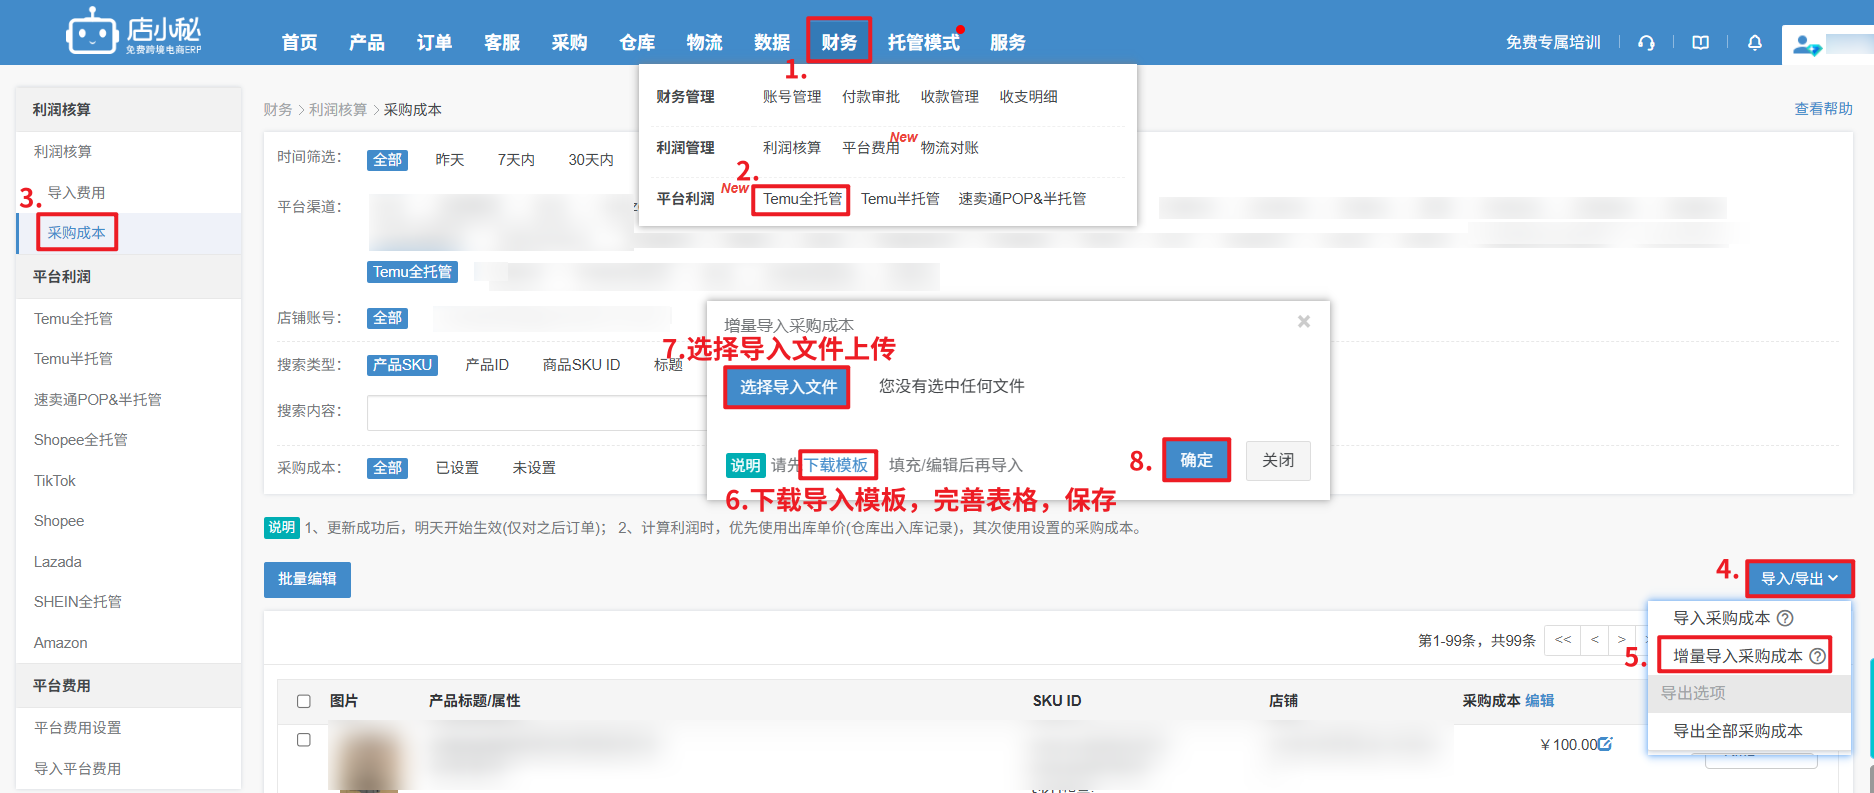Go to first page with << button
This screenshot has width=1874, height=793.
(1562, 640)
